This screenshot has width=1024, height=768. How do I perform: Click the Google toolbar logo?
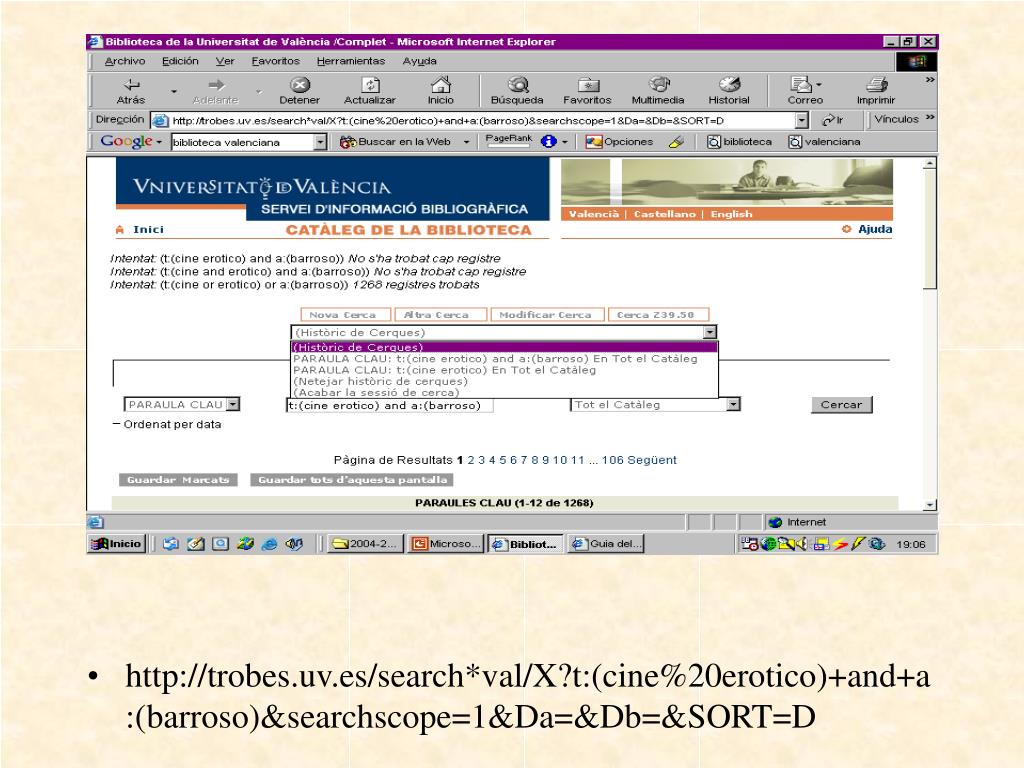click(x=126, y=141)
